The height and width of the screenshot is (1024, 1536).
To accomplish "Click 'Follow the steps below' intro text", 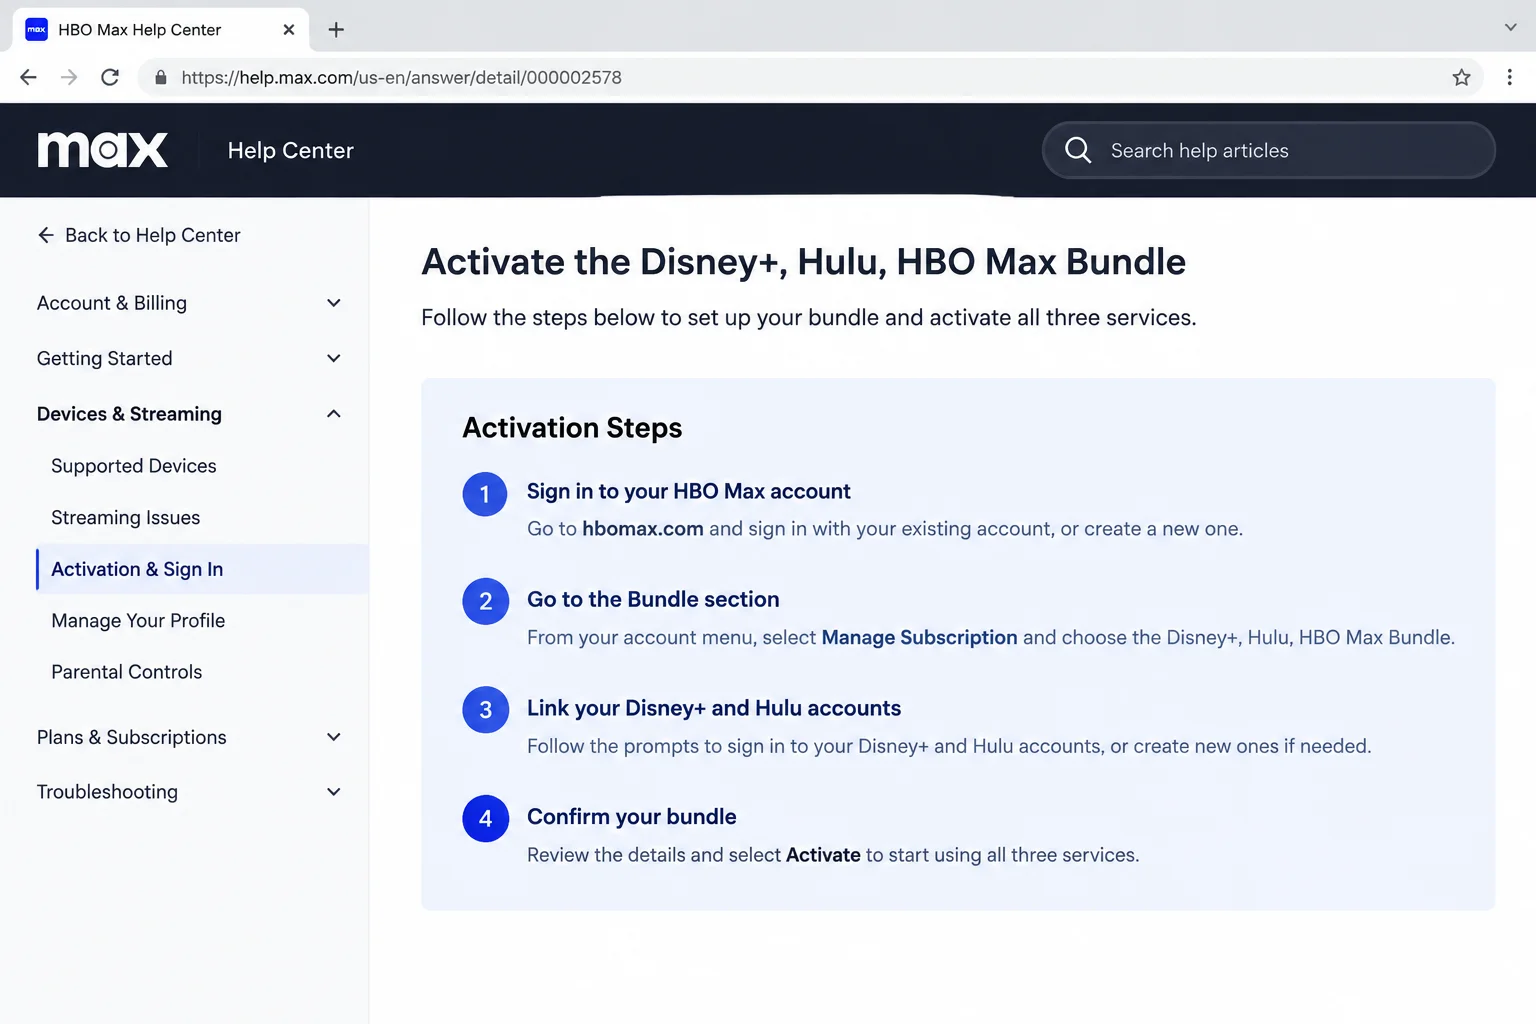I will pos(808,317).
